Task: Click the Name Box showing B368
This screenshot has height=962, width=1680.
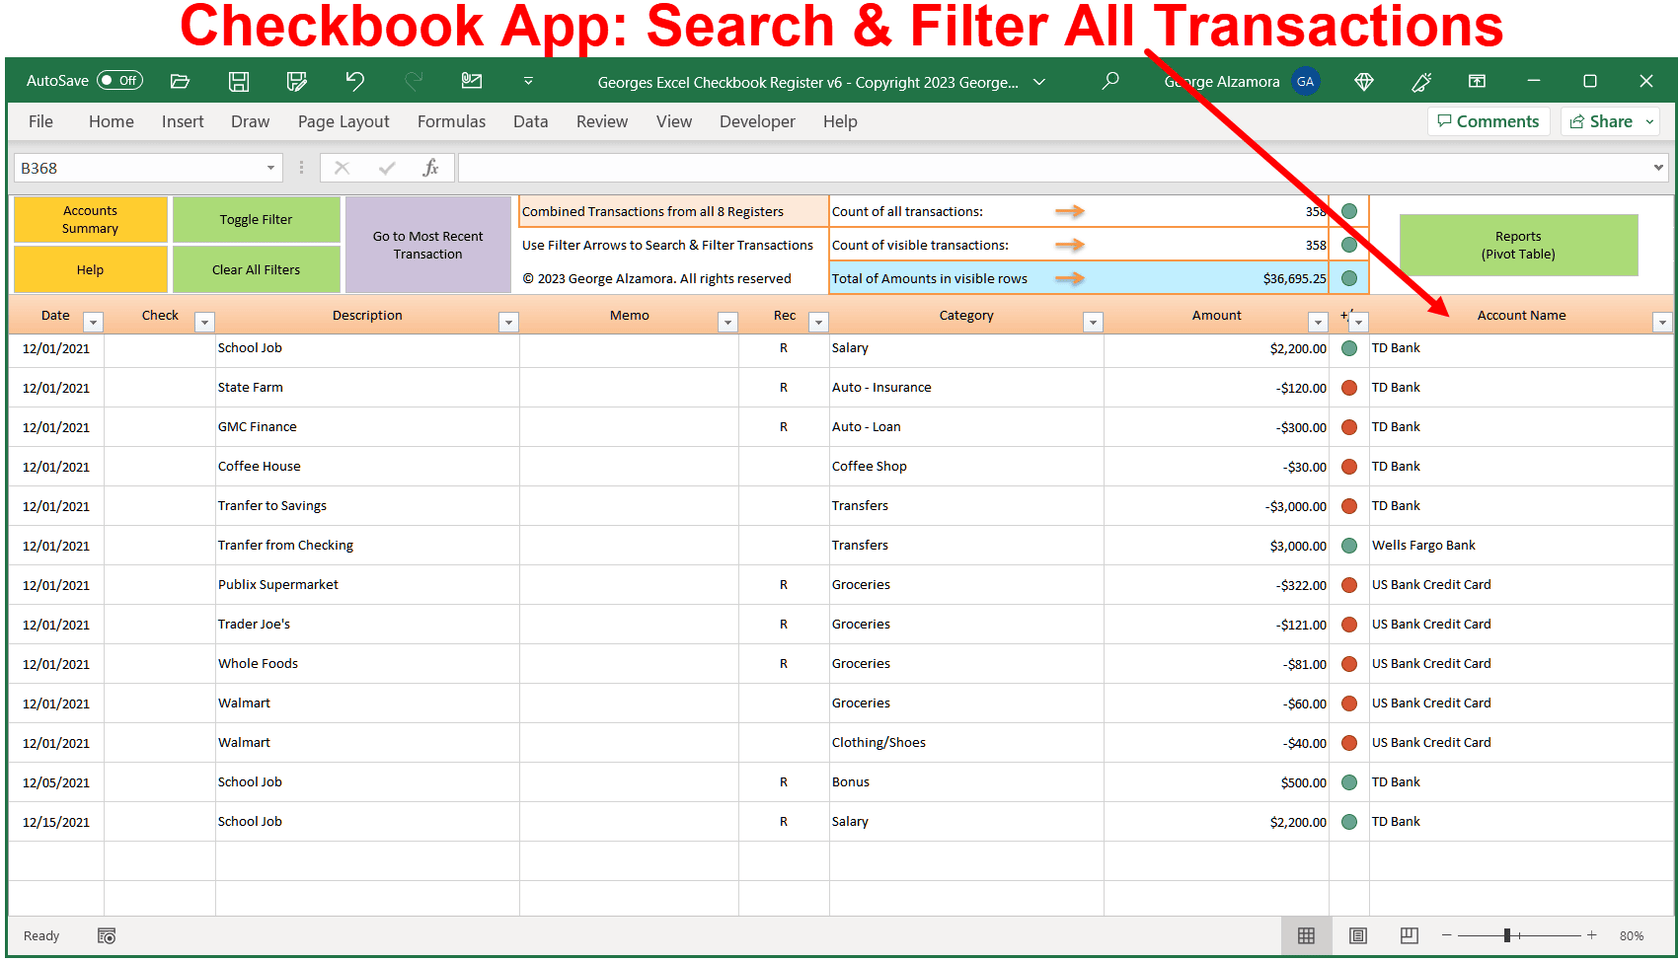Action: coord(140,167)
